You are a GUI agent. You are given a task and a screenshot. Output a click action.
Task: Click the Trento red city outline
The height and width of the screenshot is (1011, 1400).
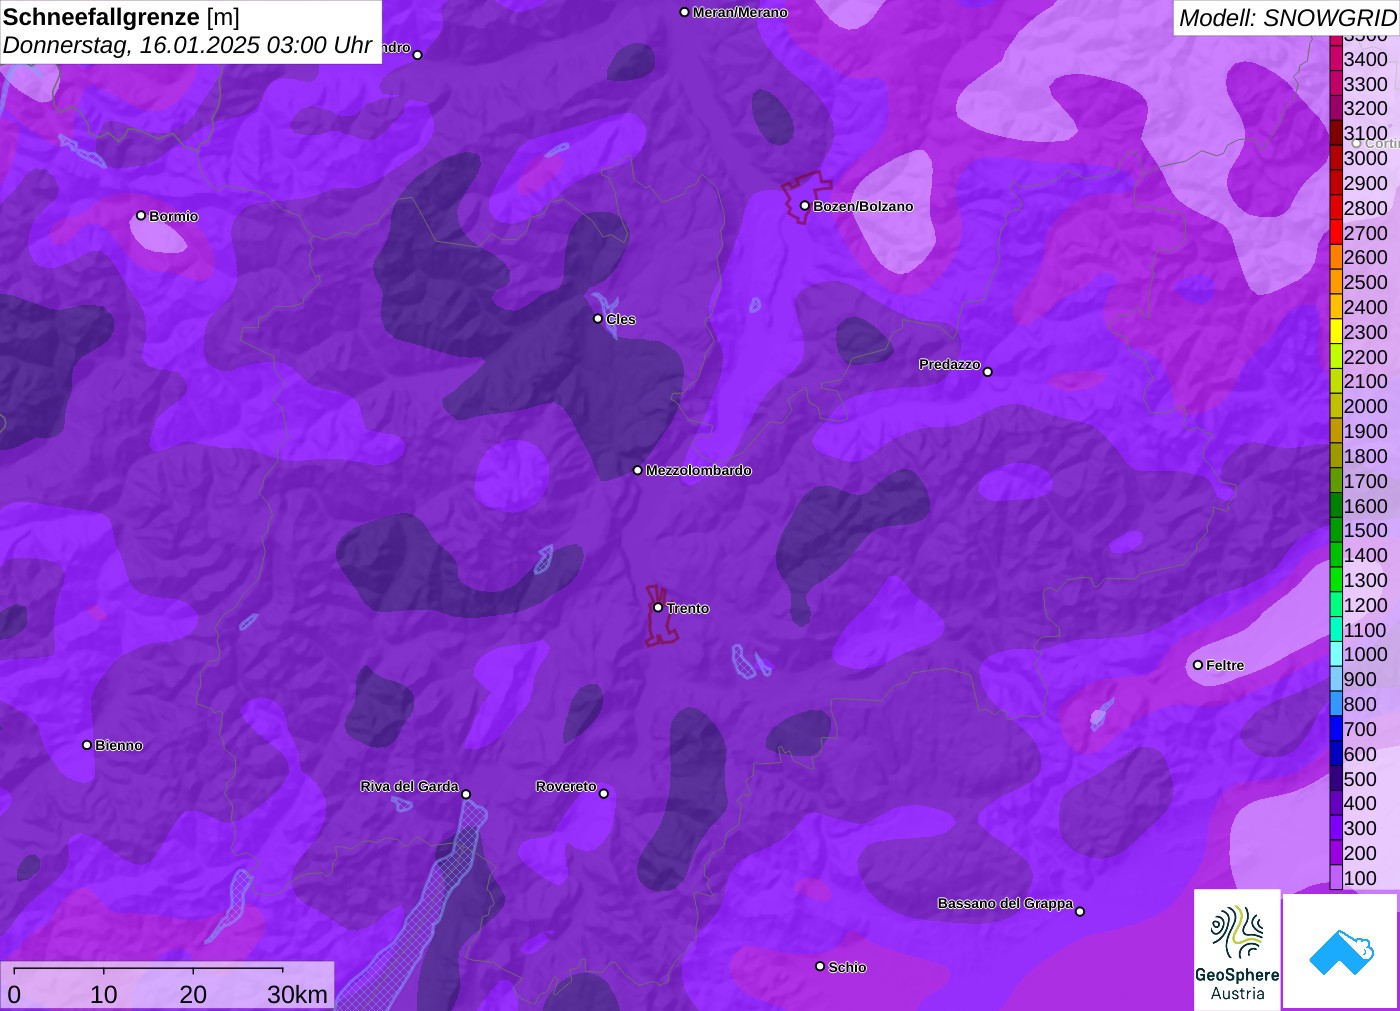pos(660,615)
